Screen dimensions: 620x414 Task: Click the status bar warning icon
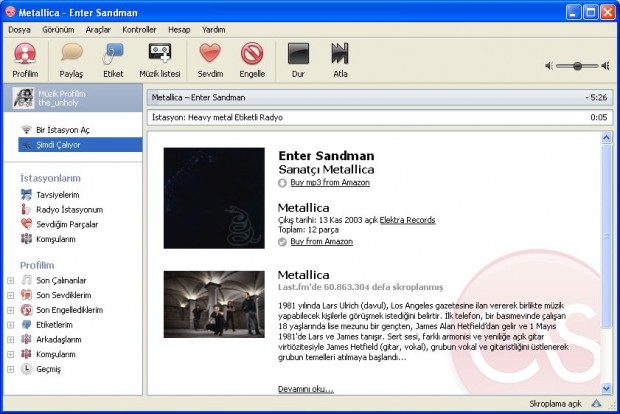tap(596, 404)
